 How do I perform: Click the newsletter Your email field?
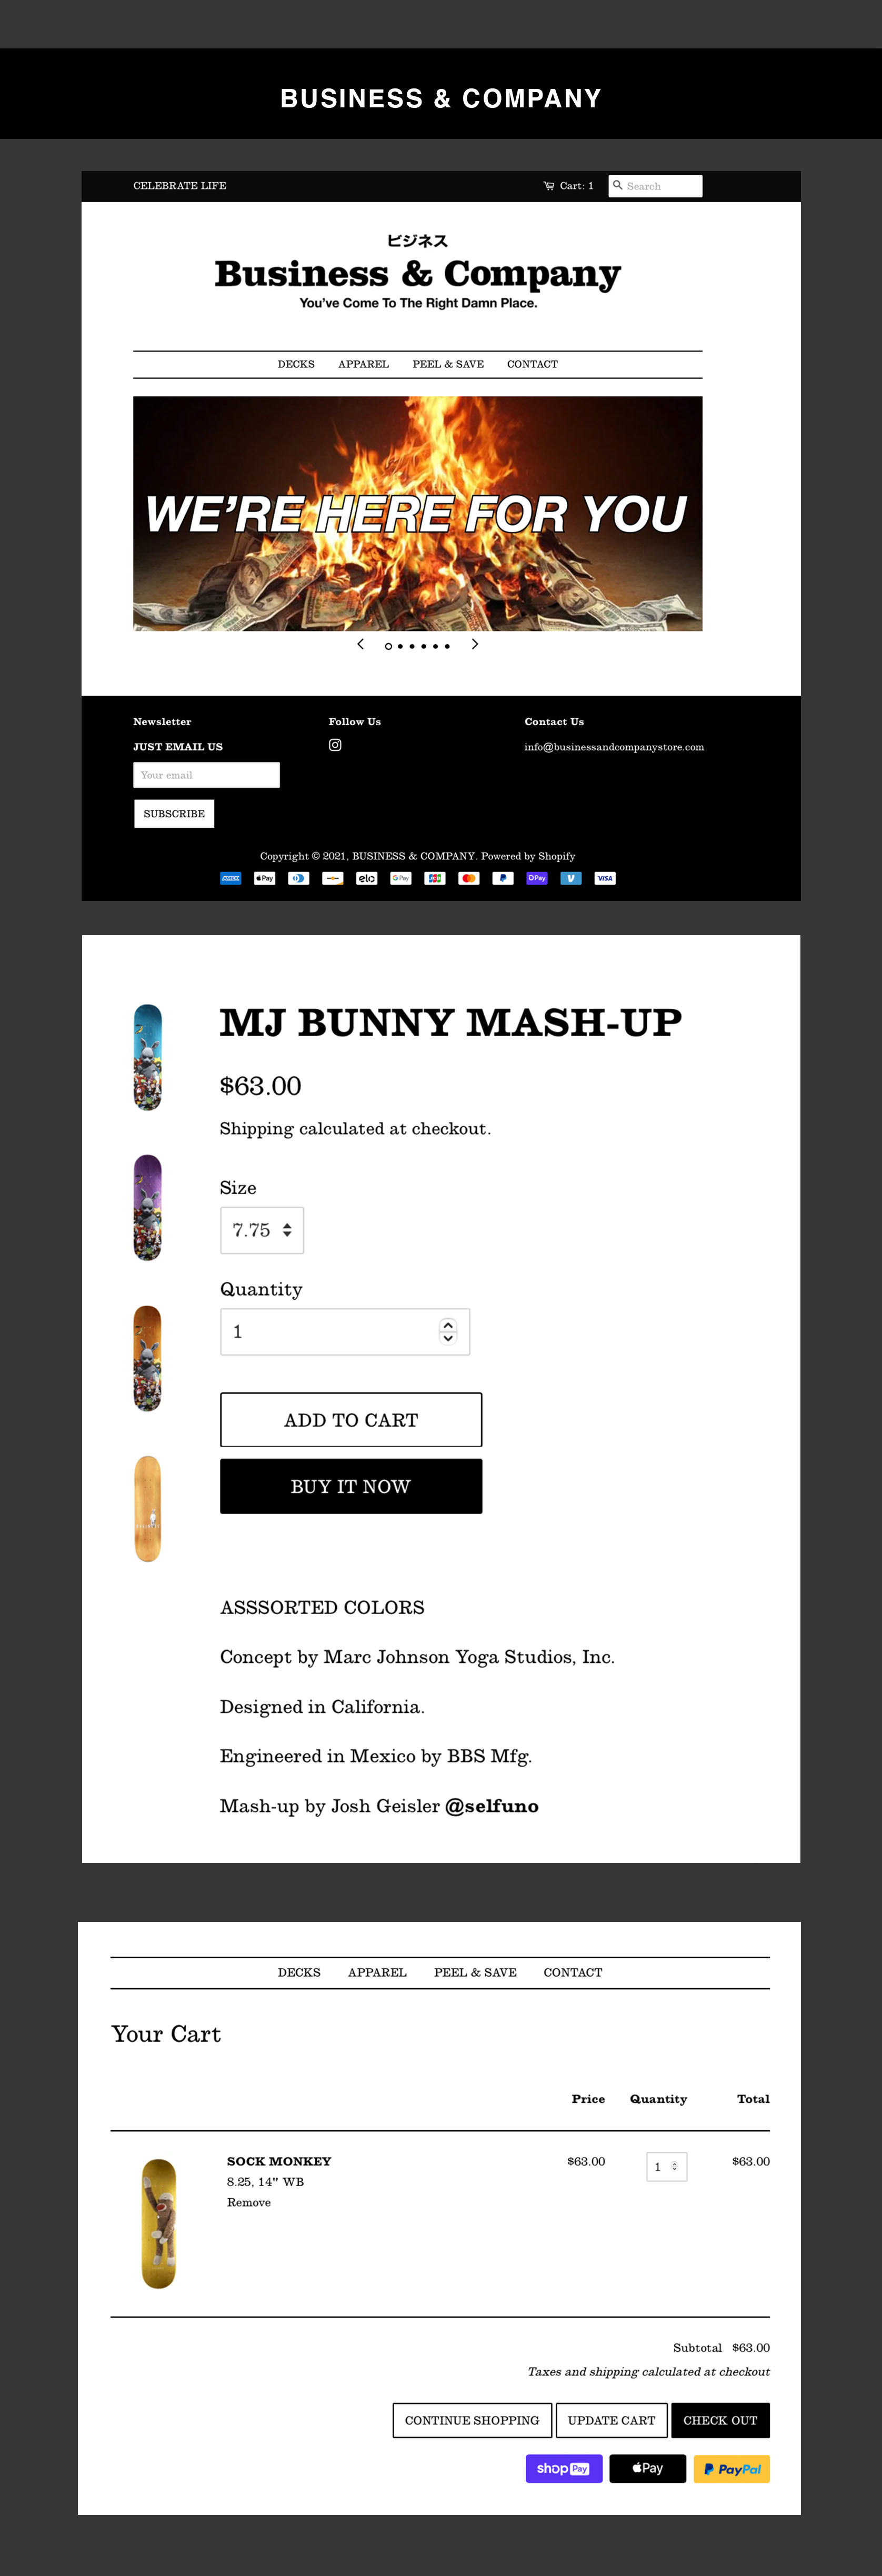(207, 775)
